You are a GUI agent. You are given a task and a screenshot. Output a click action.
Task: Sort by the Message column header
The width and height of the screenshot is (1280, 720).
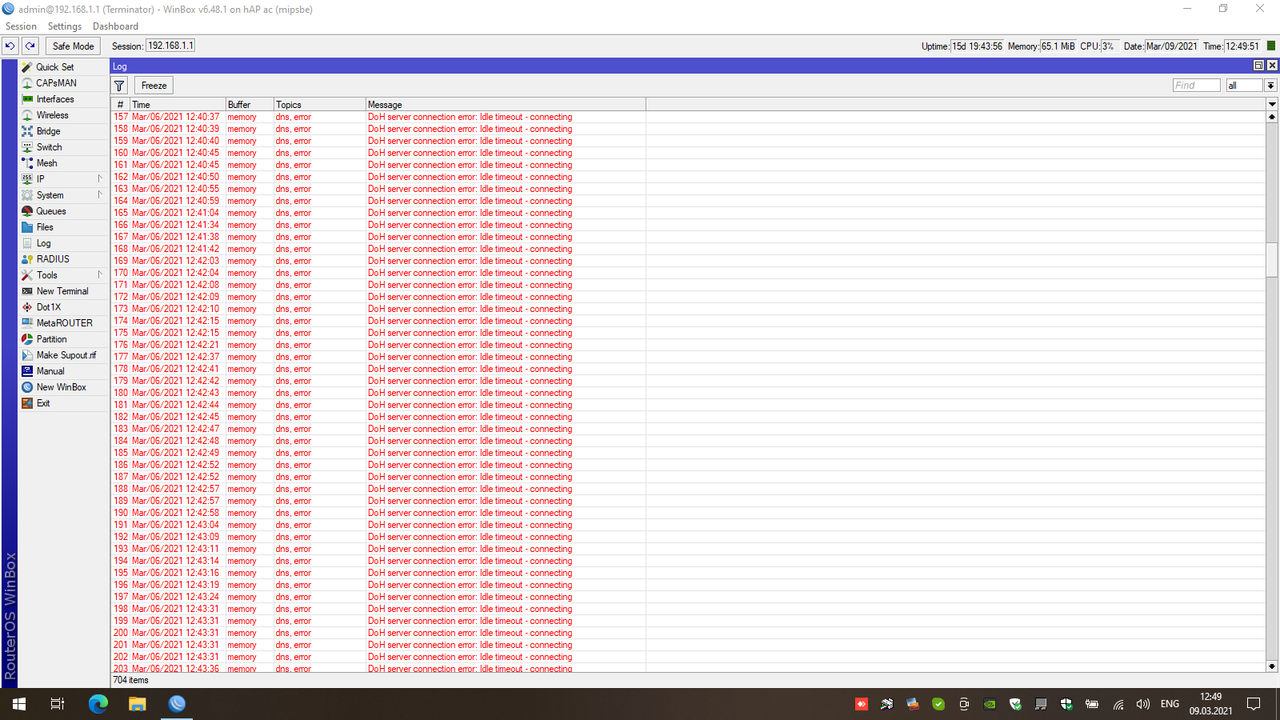click(505, 104)
